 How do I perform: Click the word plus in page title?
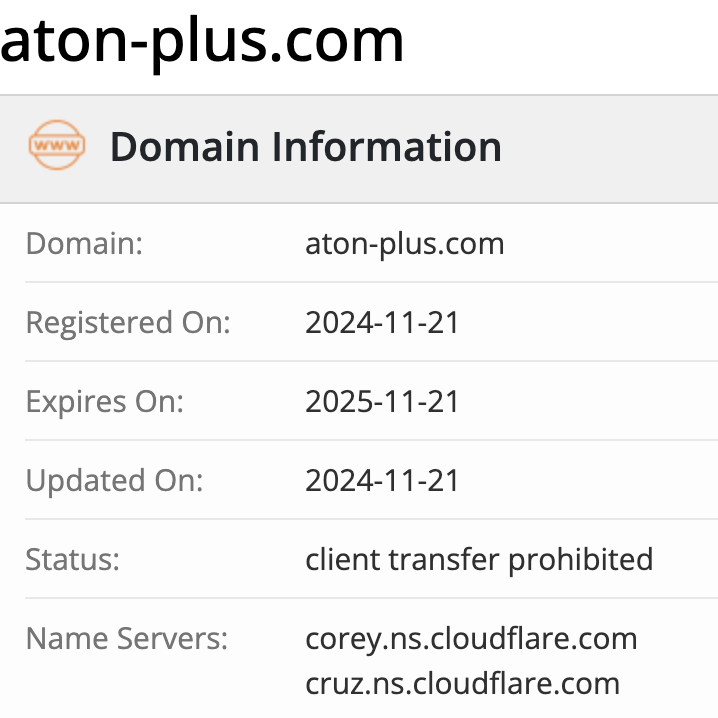tap(209, 42)
